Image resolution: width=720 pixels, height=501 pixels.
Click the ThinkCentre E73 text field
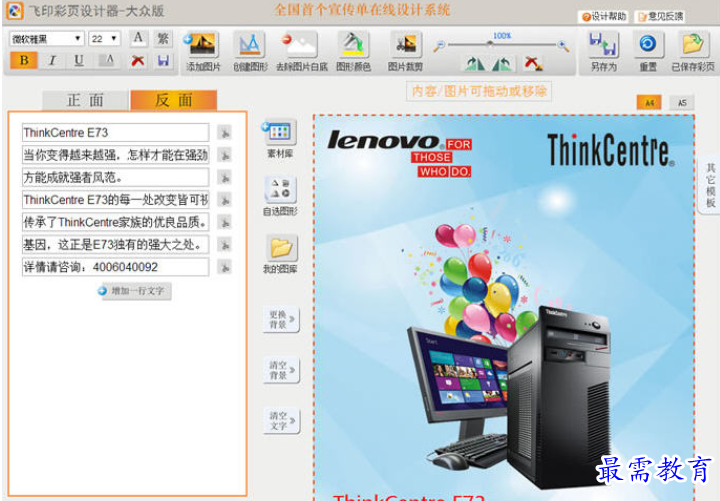pos(116,133)
